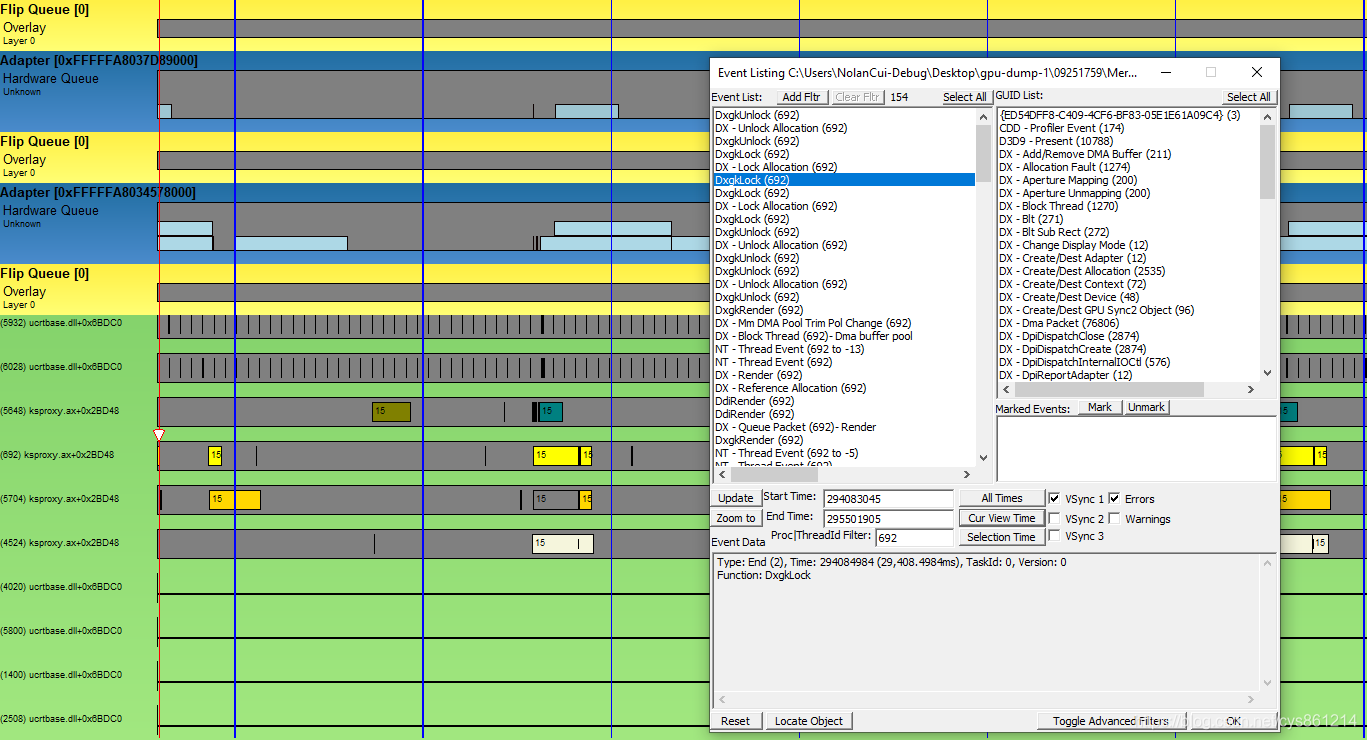Select DX - Queue Packet (692)- Render event
Image resolution: width=1367 pixels, height=740 pixels.
(796, 427)
